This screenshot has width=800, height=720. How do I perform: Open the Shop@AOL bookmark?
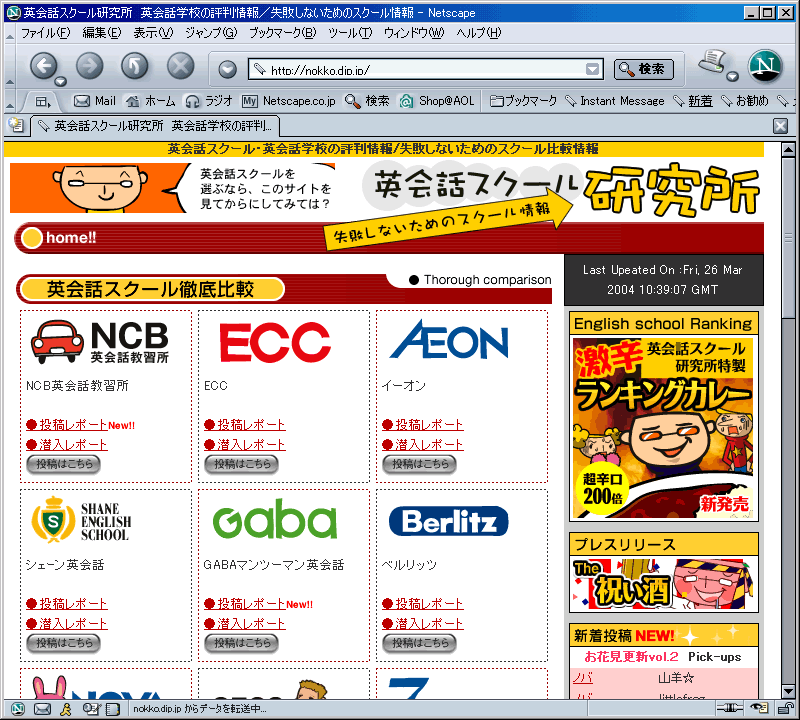437,101
